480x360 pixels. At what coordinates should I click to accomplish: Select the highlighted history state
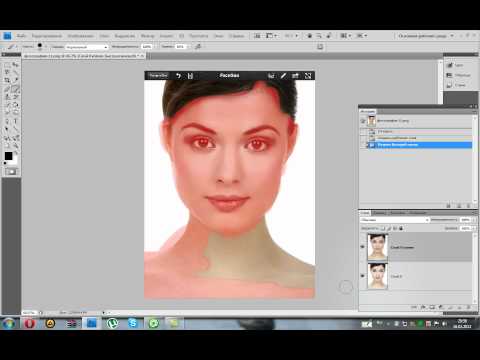[419, 145]
